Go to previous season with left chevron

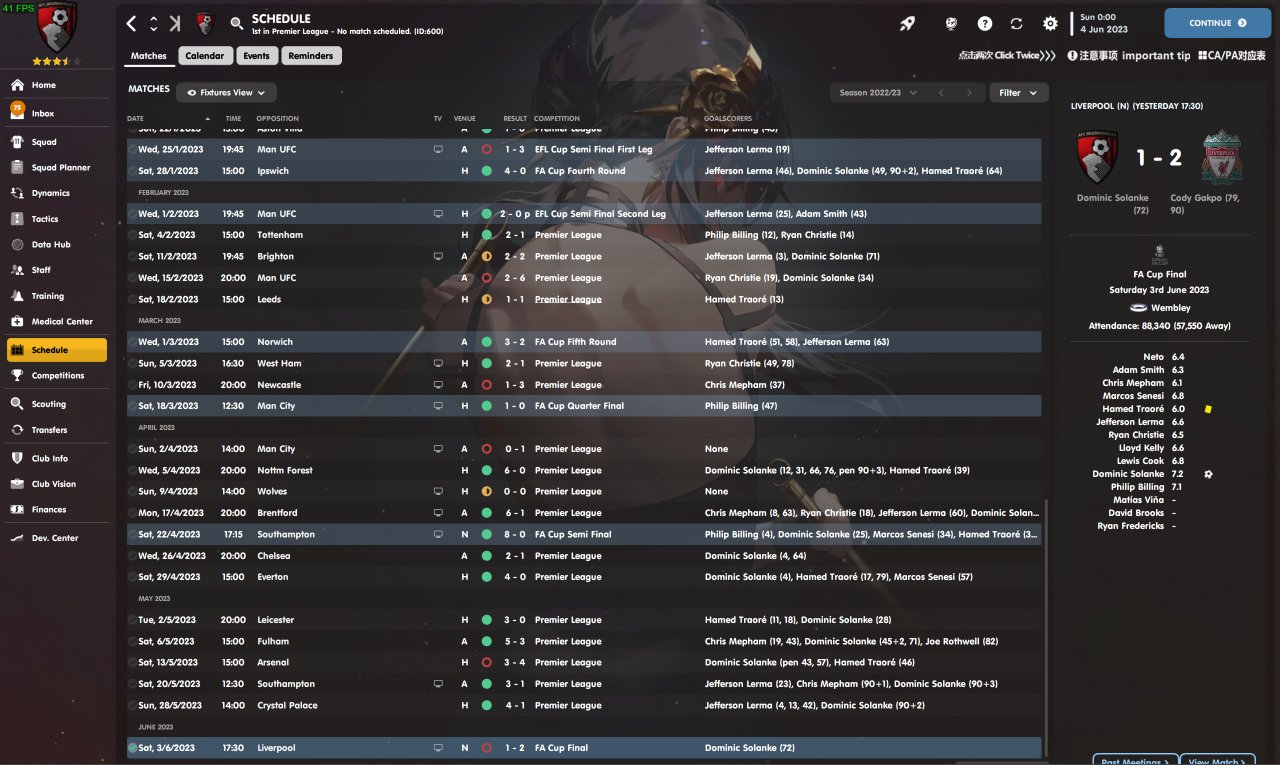940,93
